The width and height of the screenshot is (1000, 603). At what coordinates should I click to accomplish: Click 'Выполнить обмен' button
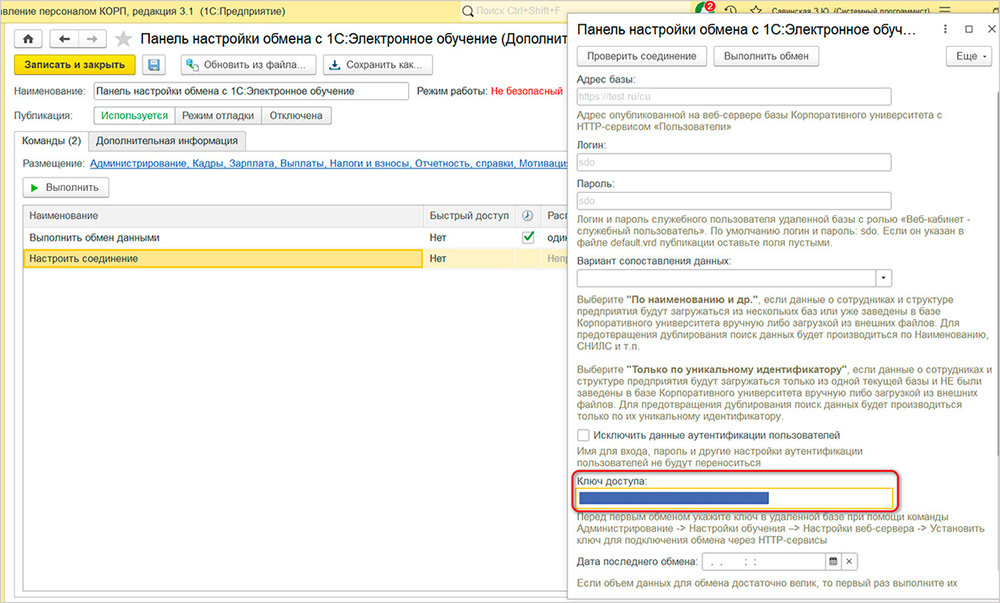tap(766, 56)
